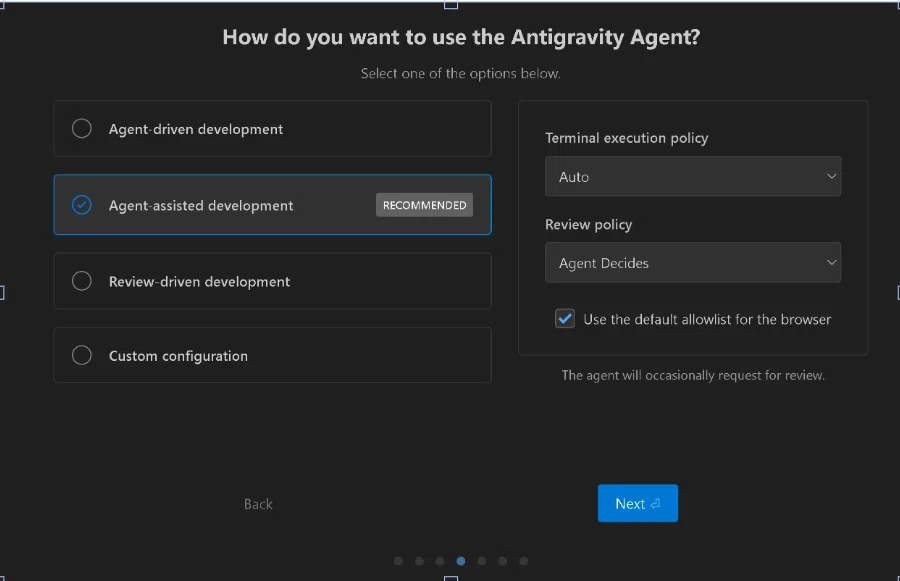Click the "Terminal execution policy" label
Viewport: 900px width, 581px height.
(627, 138)
